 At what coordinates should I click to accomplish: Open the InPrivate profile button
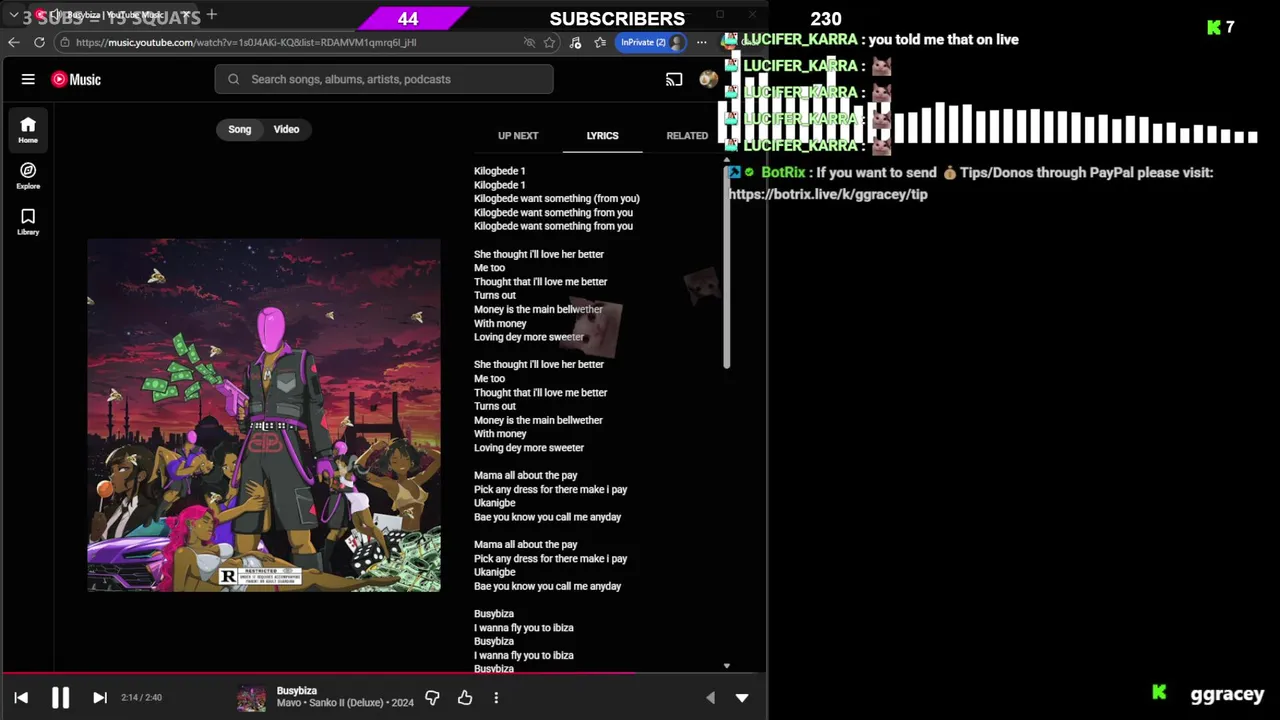[x=652, y=42]
